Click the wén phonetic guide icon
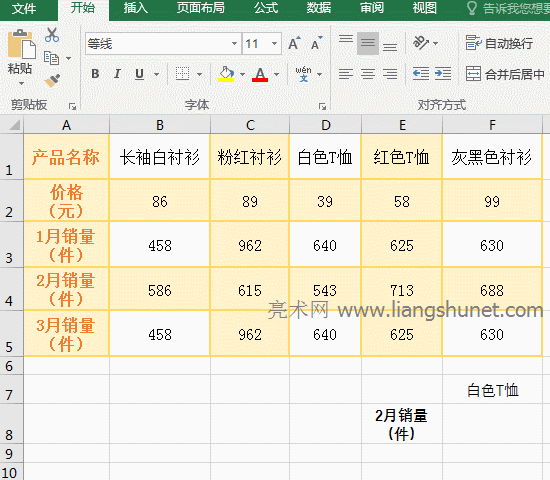This screenshot has width=550, height=480. 303,74
